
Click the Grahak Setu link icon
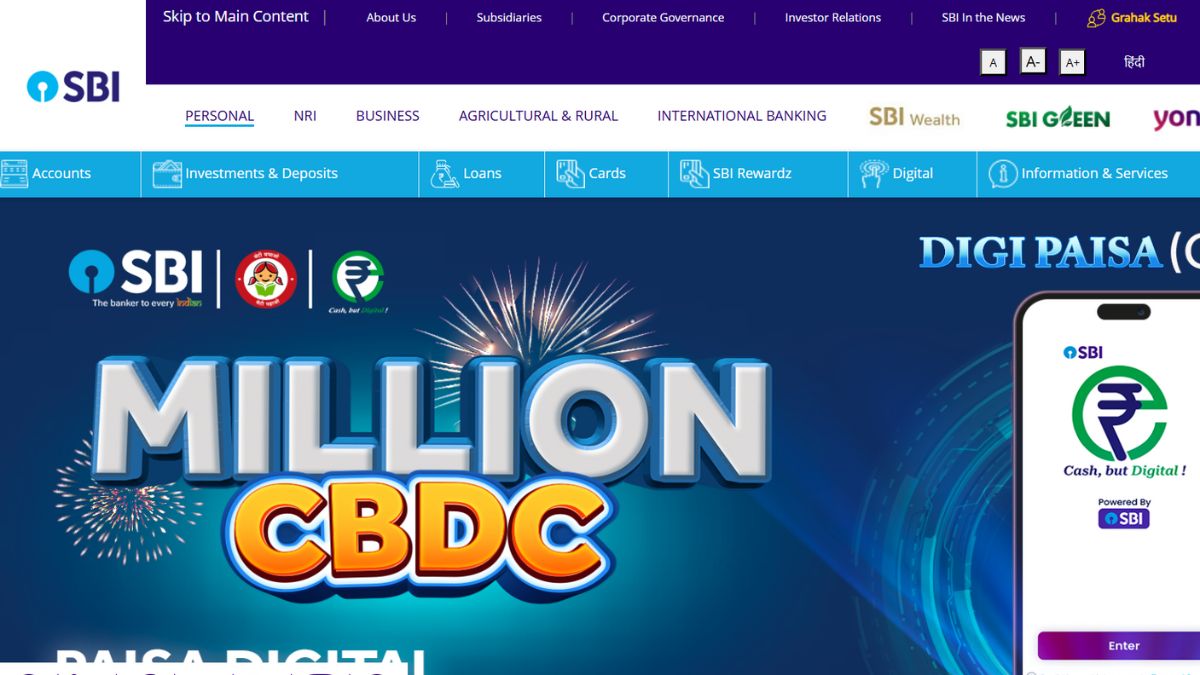pos(1096,18)
